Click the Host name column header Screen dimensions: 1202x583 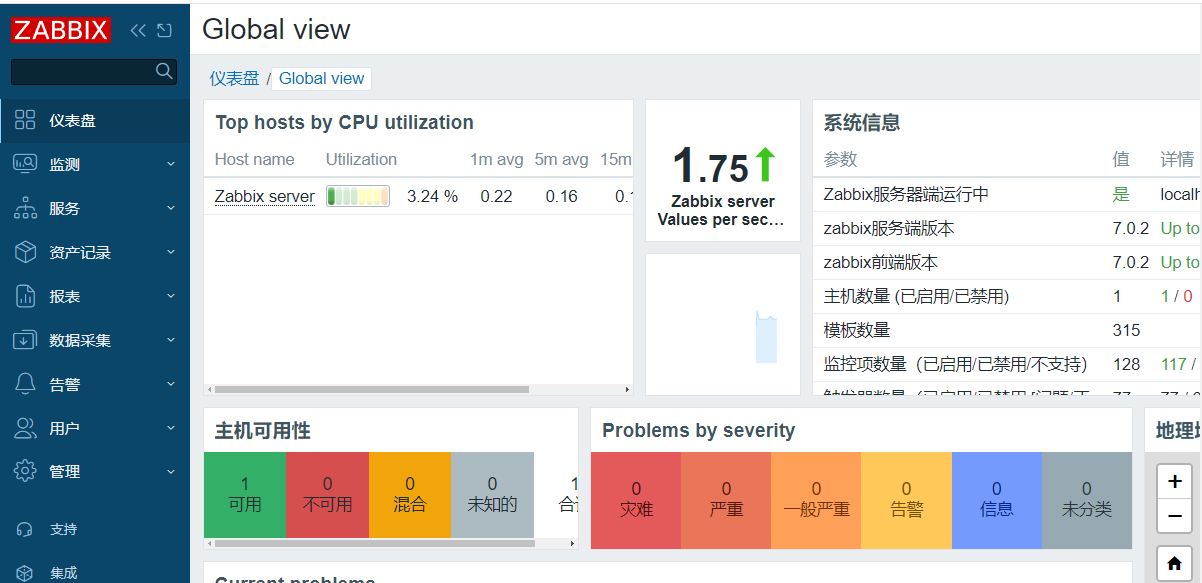pos(255,159)
